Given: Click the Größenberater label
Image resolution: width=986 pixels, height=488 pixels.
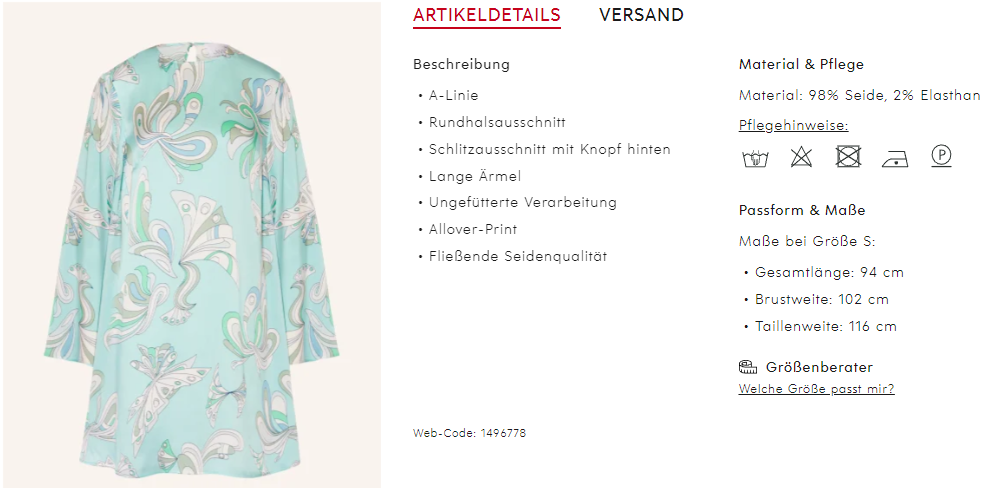Looking at the screenshot, I should (819, 367).
